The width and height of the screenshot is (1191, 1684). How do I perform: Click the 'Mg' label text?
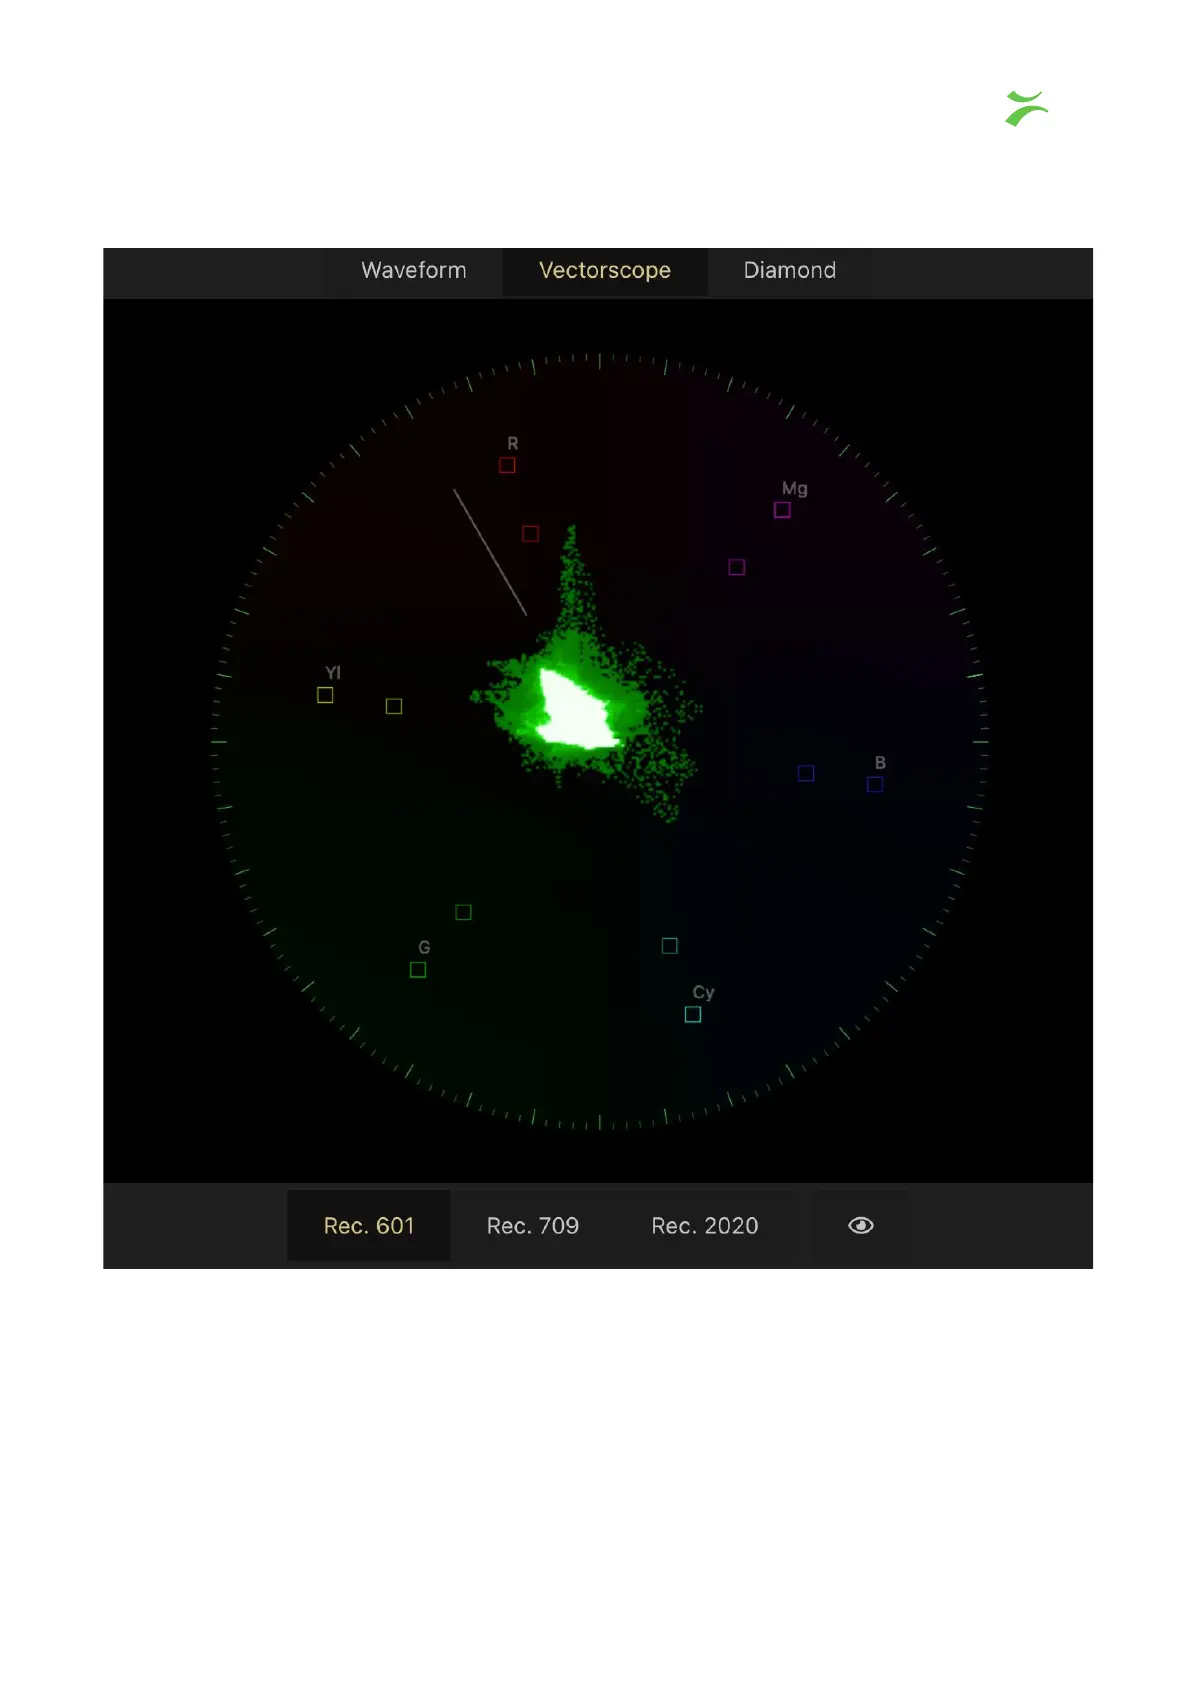tap(794, 489)
